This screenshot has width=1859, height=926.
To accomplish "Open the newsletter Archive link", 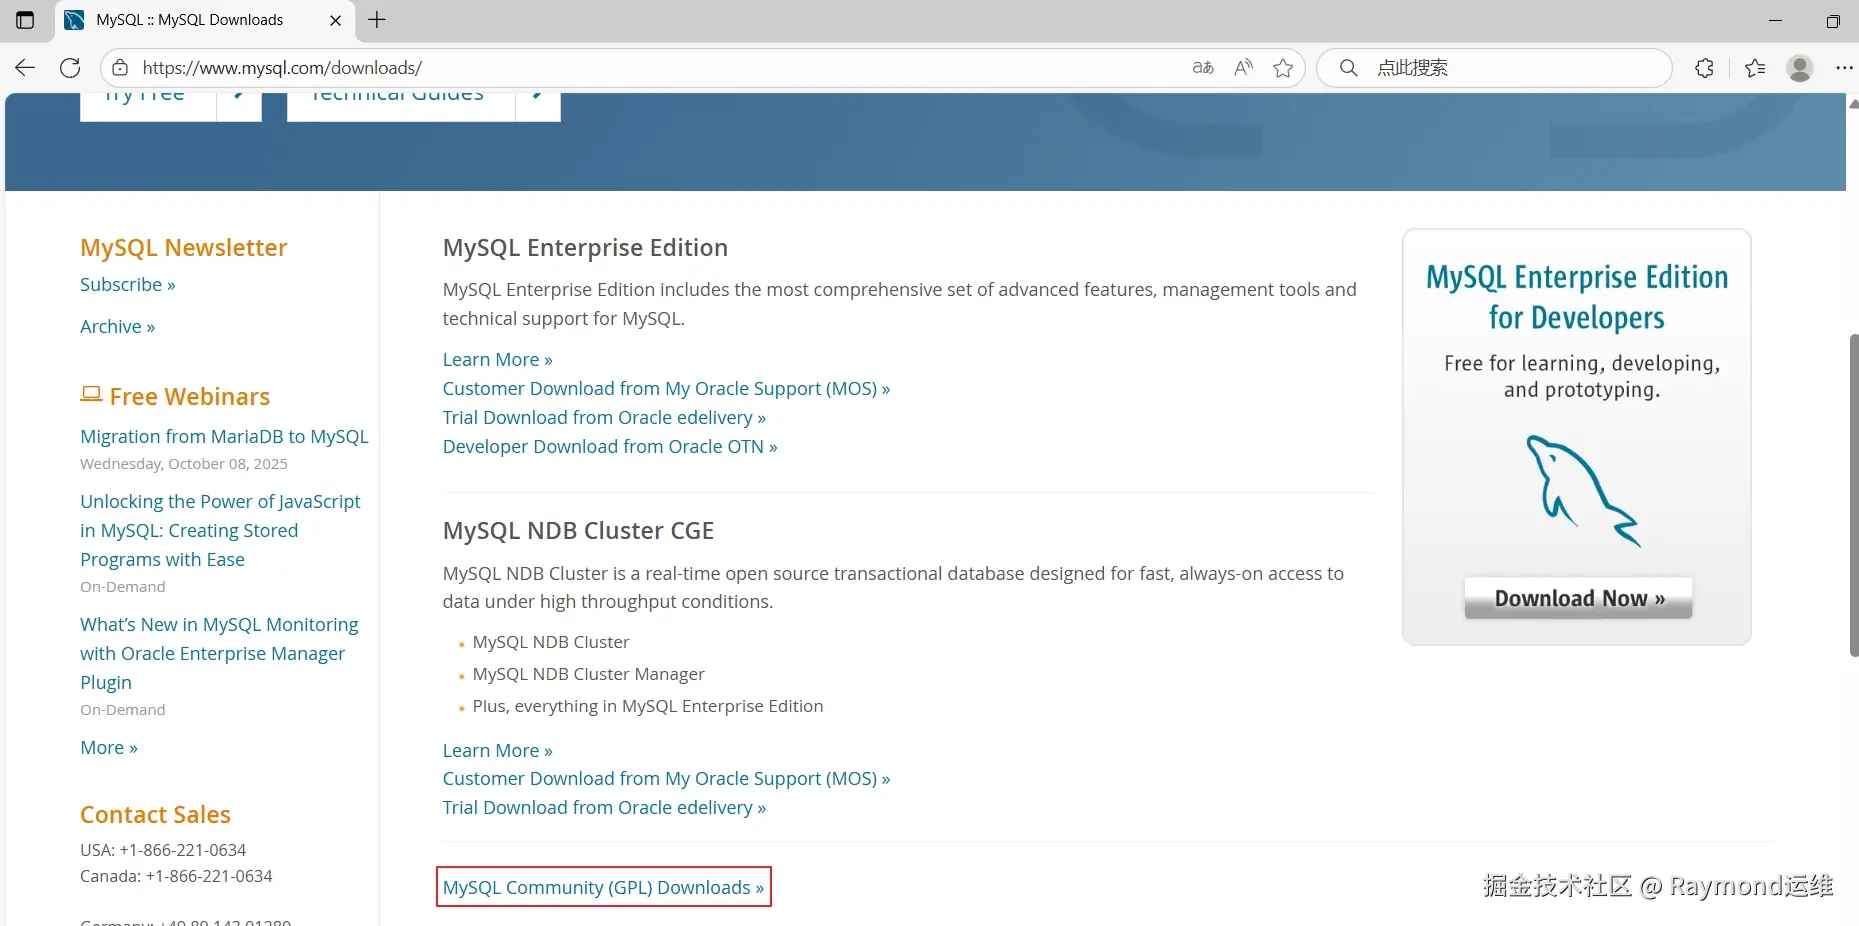I will pyautogui.click(x=118, y=327).
